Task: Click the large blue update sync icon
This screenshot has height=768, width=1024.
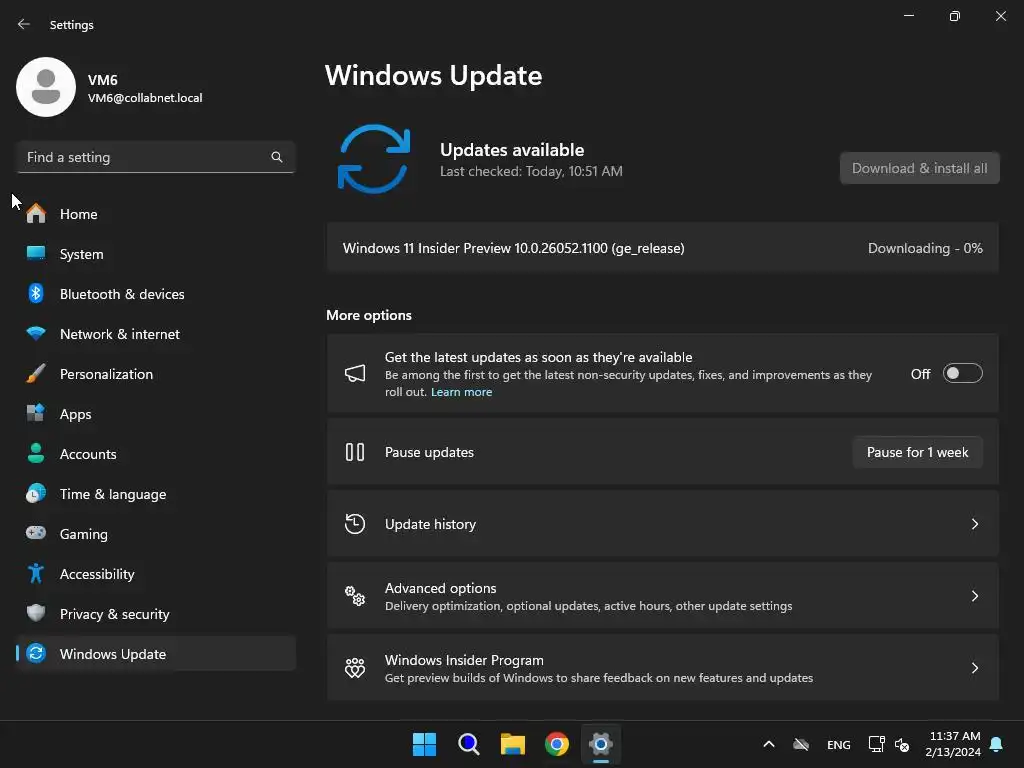Action: 374,159
